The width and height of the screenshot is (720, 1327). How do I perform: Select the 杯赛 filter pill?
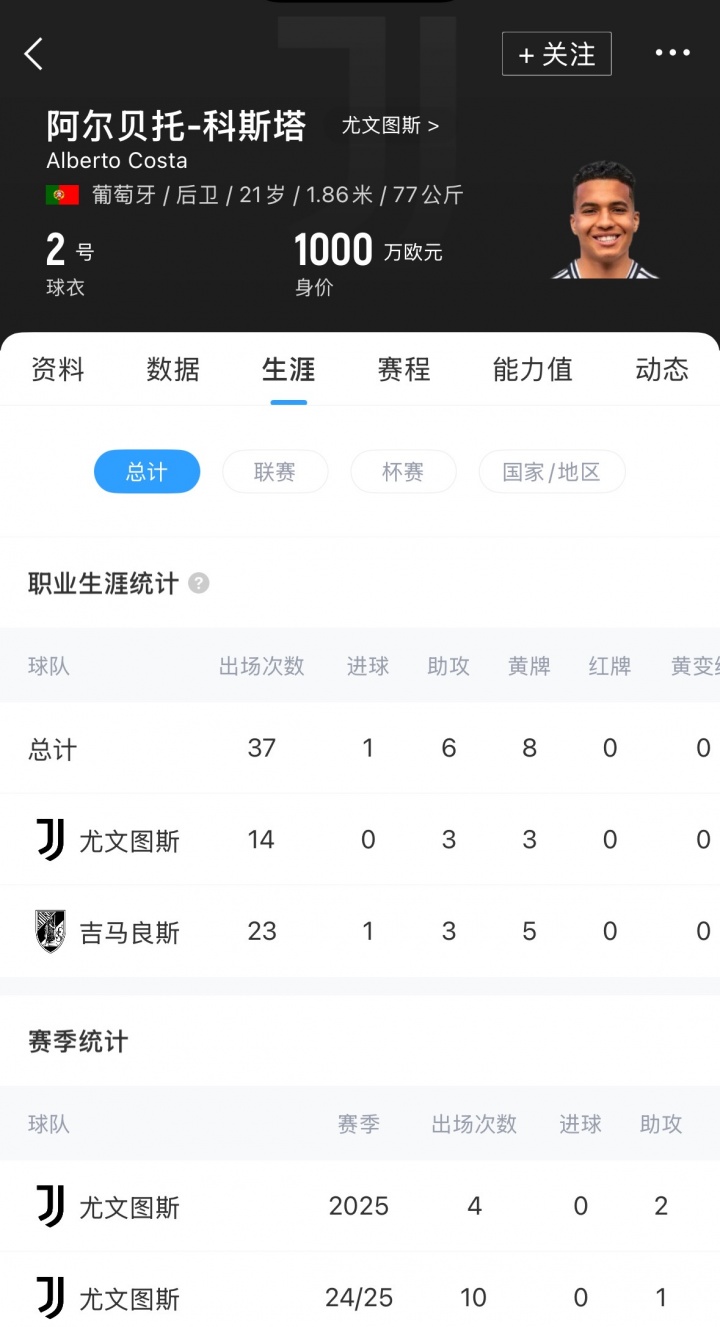point(403,472)
